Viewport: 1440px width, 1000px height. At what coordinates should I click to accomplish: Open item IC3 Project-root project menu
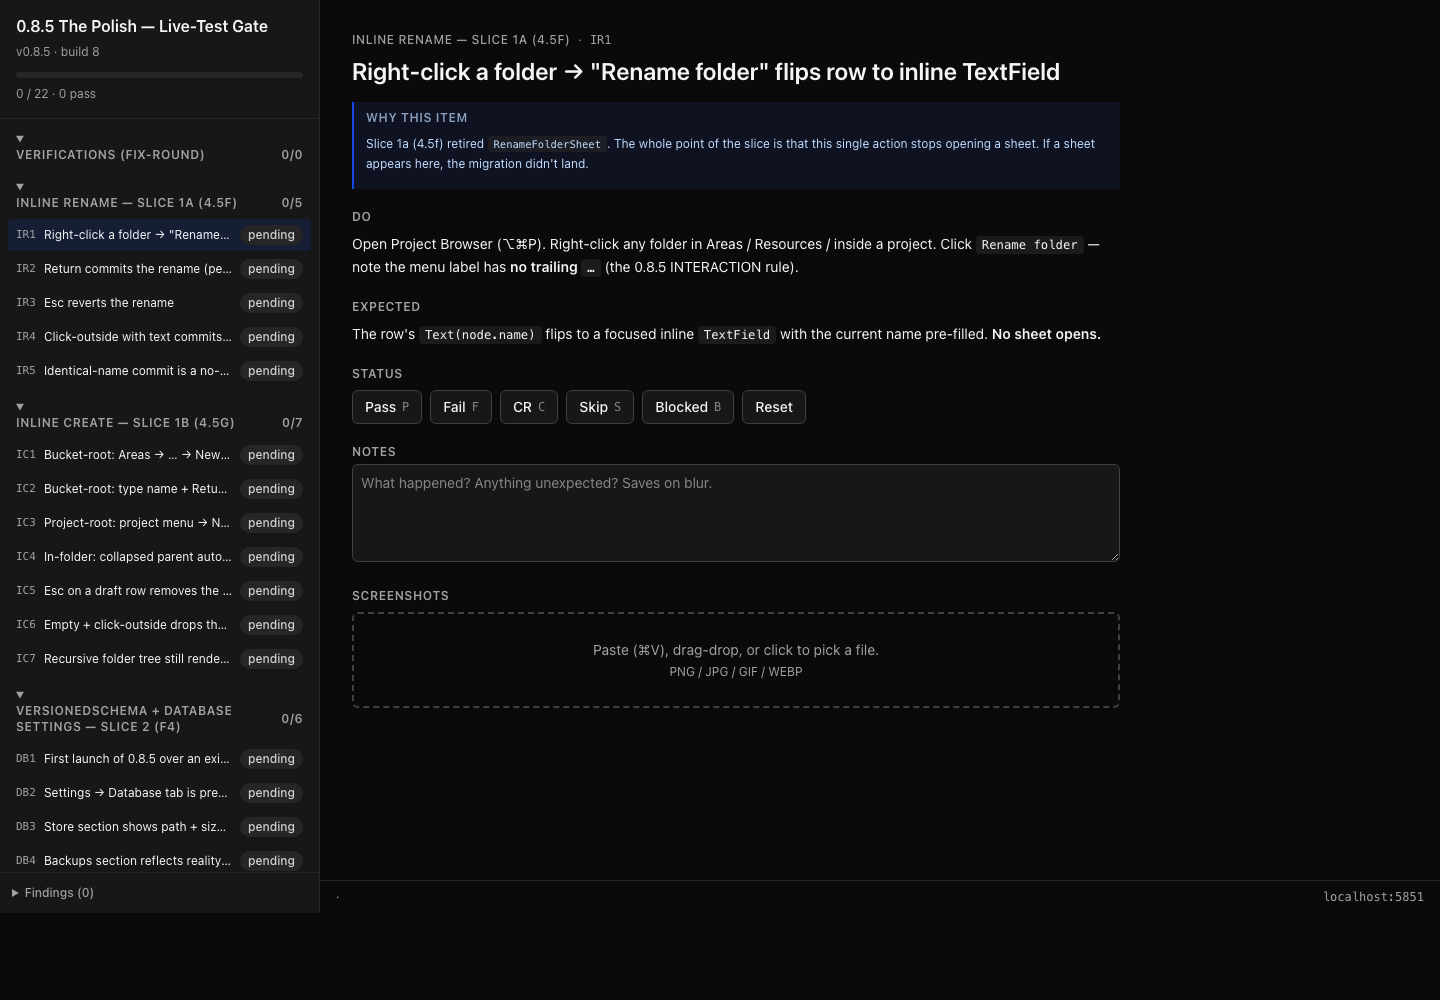pyautogui.click(x=159, y=523)
